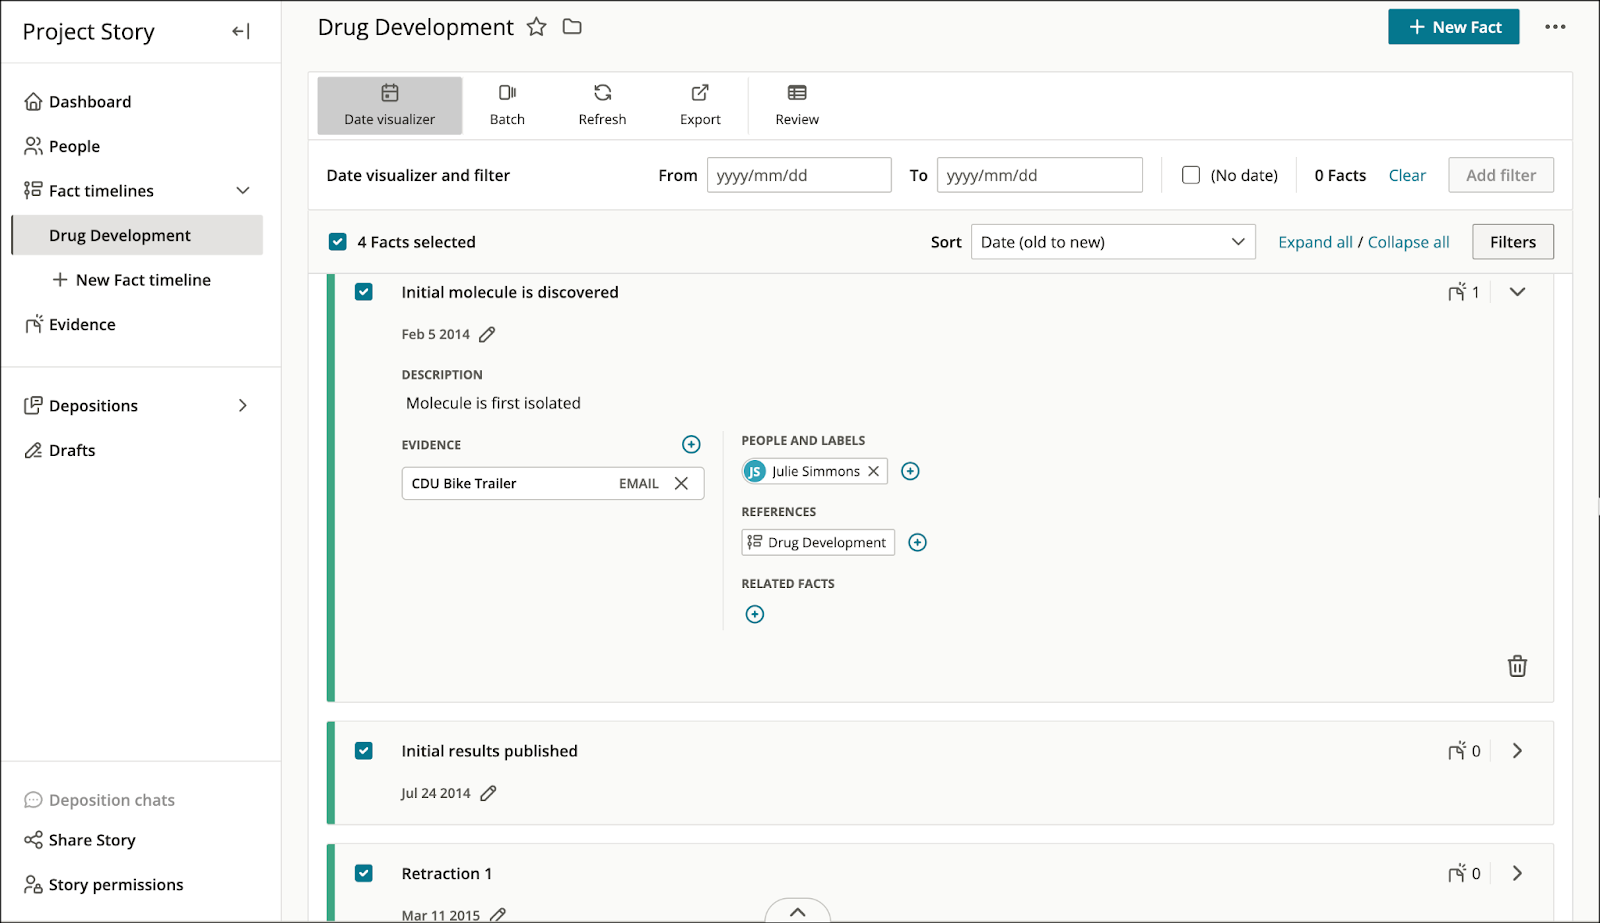
Task: Add evidence using the plus icon
Action: 691,444
